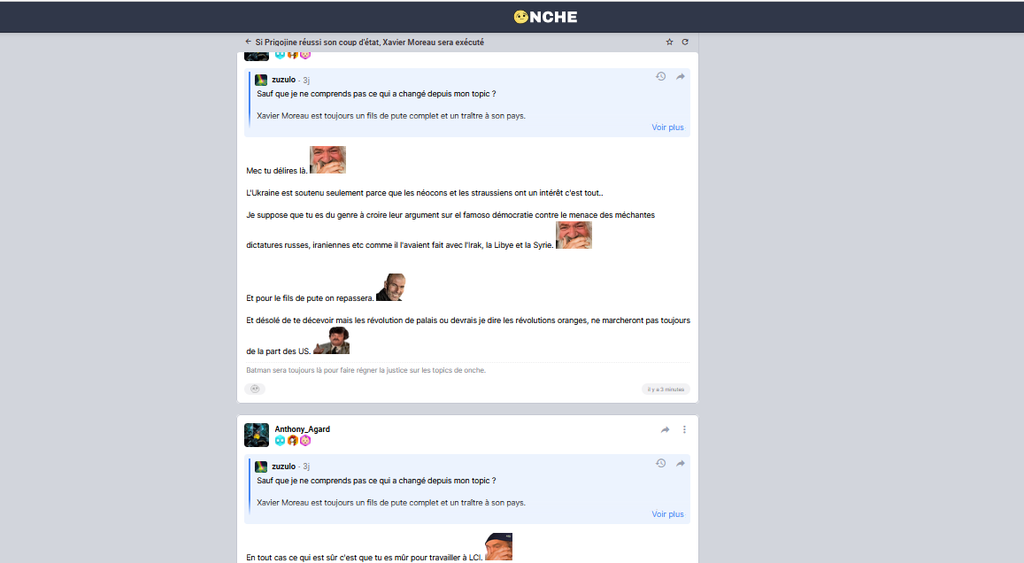Expand 'Voir plus' in quote above 'En tout cas'

(x=667, y=514)
